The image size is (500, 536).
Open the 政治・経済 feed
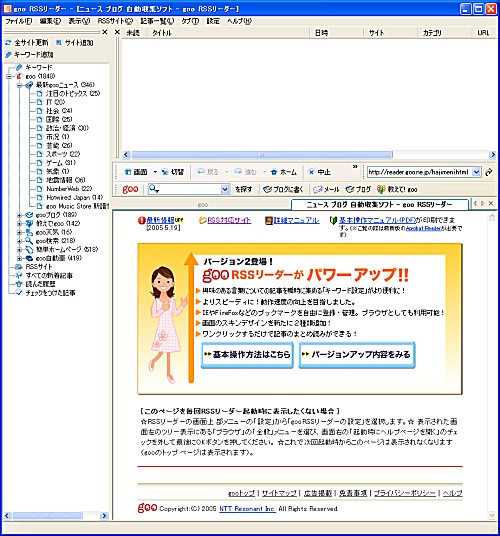coord(67,128)
